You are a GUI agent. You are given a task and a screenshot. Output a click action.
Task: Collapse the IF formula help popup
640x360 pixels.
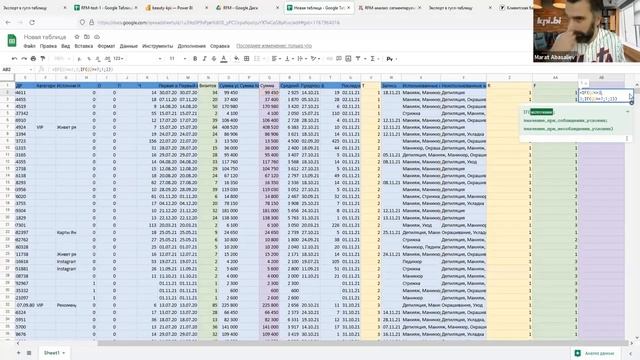click(627, 111)
